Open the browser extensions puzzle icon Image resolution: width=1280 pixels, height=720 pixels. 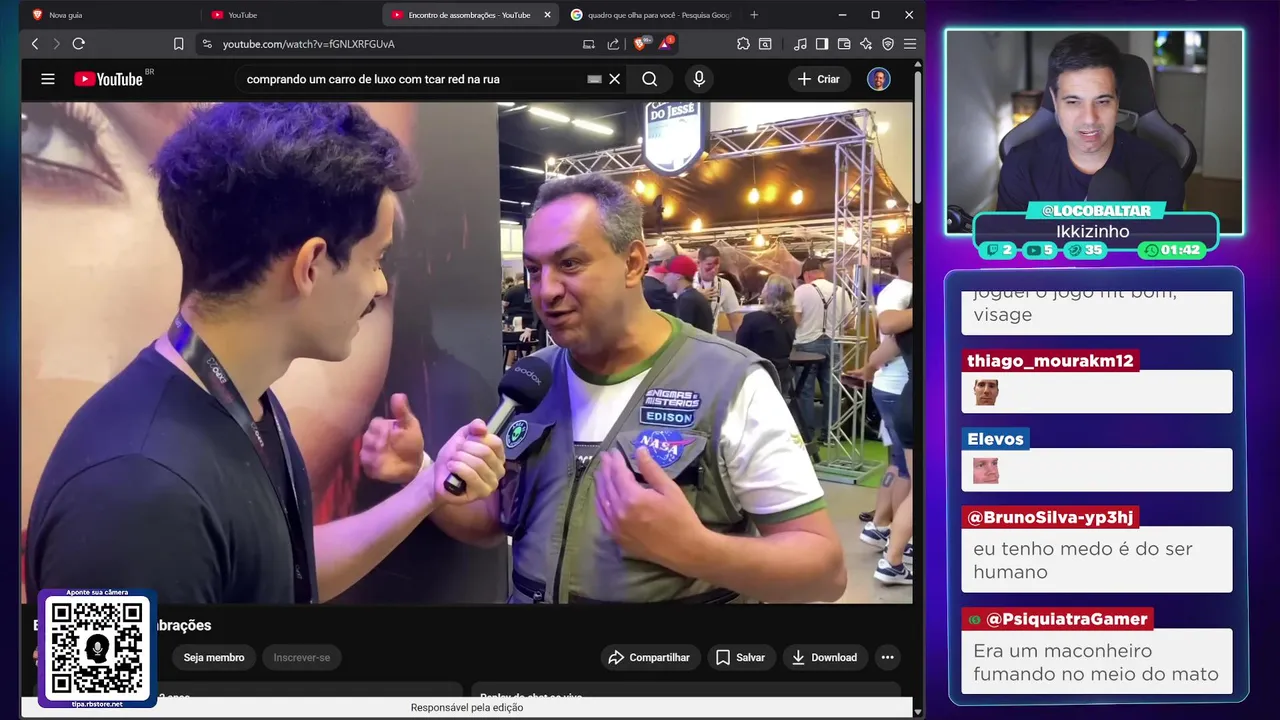click(743, 44)
